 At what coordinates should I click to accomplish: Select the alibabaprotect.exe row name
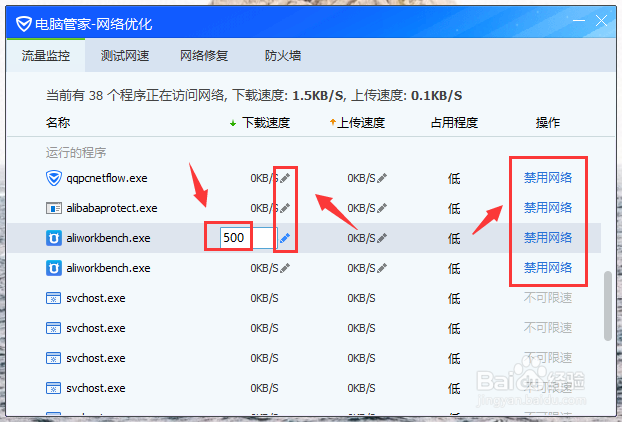click(112, 208)
